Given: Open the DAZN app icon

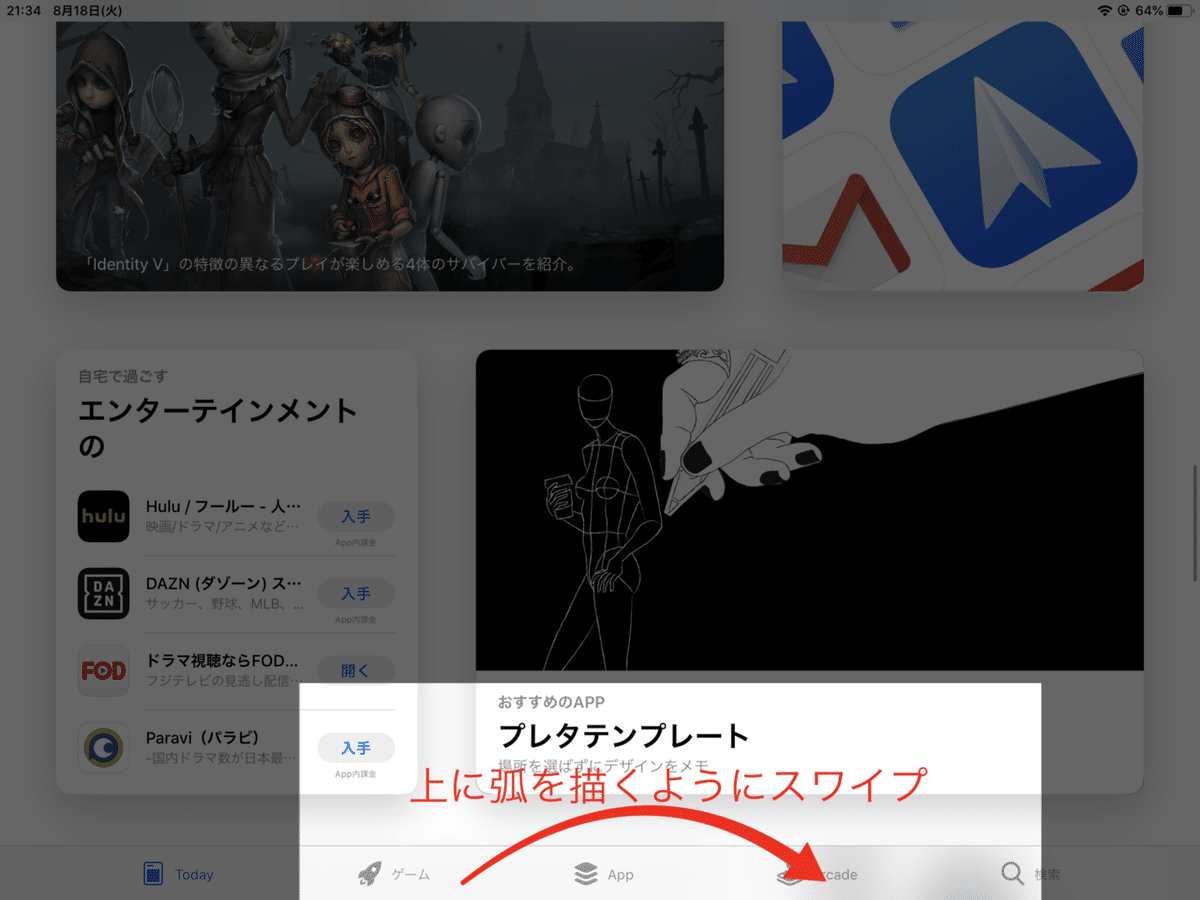Looking at the screenshot, I should (104, 593).
